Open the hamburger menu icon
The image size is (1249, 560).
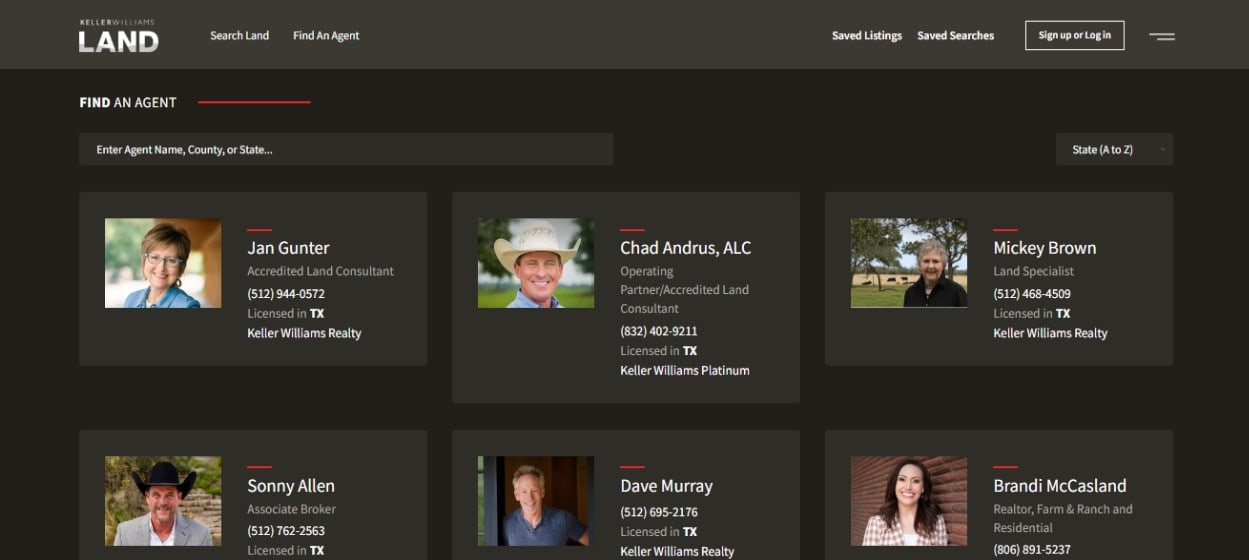click(1161, 36)
